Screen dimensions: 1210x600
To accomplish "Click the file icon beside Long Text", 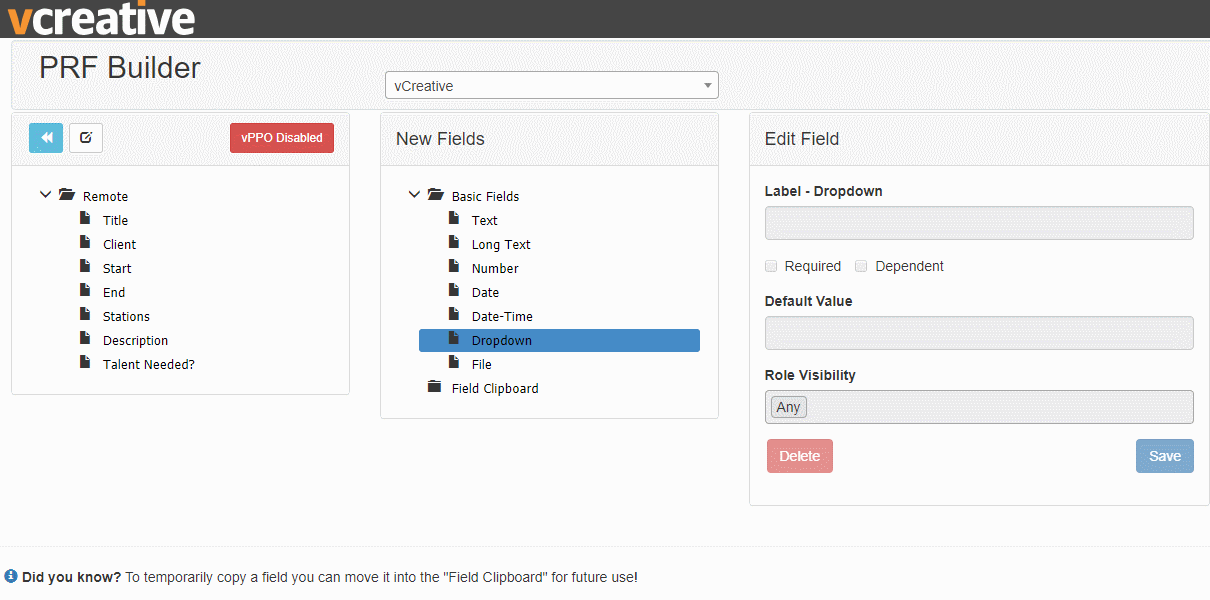I will pyautogui.click(x=454, y=243).
